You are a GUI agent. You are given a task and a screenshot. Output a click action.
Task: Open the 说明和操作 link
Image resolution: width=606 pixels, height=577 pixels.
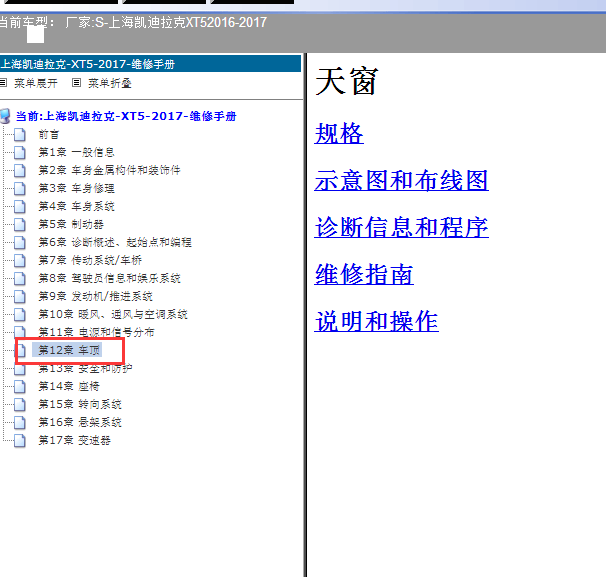[376, 321]
